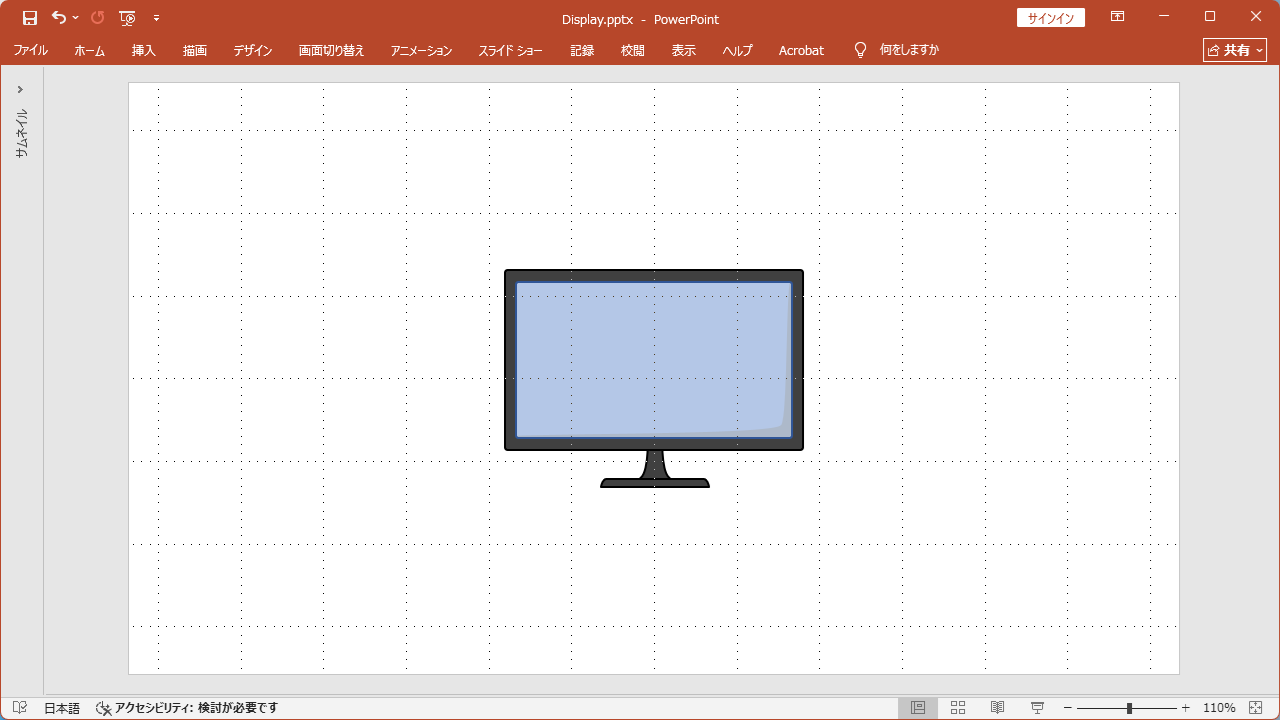
Task: Expand the Undo dropdown arrow
Action: [75, 18]
